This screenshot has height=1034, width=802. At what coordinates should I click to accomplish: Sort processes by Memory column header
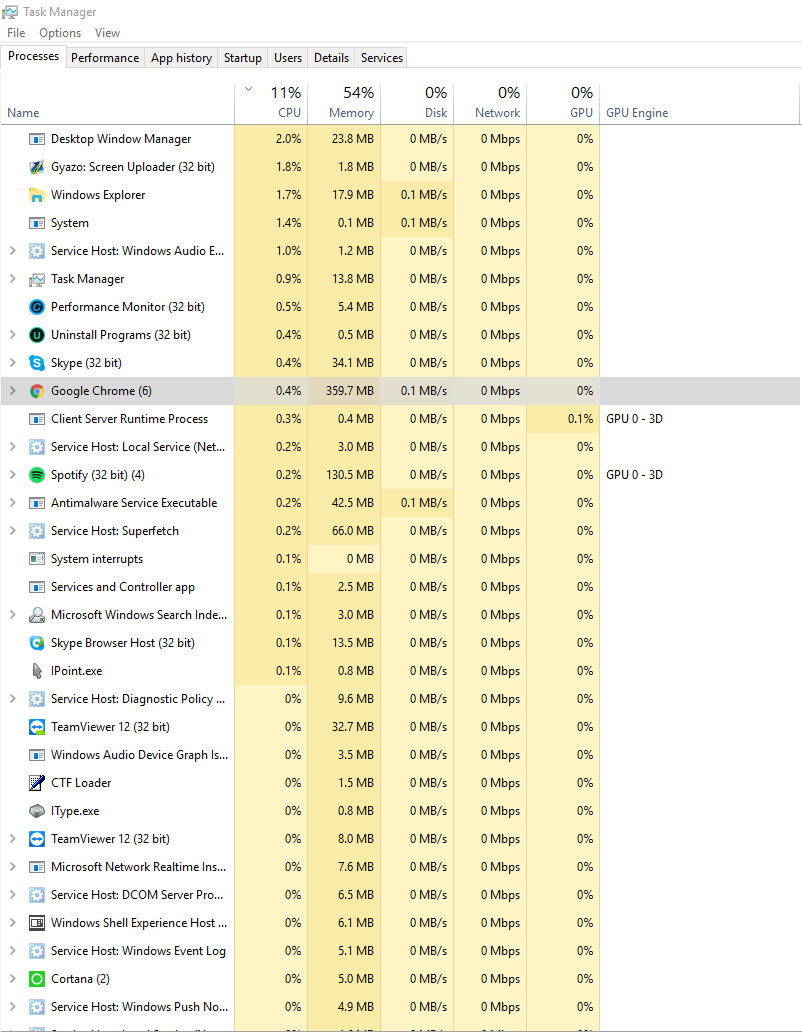[x=344, y=104]
